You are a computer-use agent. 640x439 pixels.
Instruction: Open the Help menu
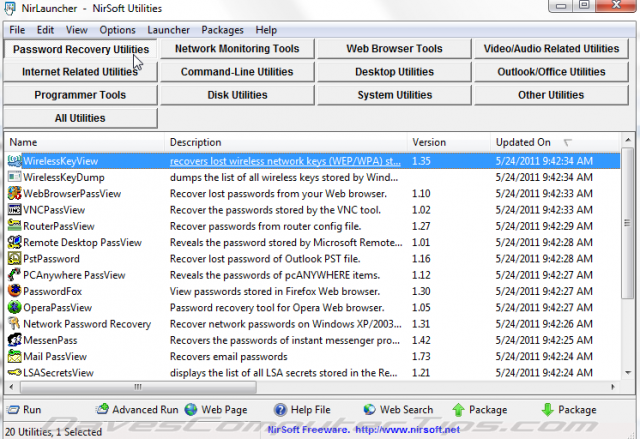(x=266, y=30)
